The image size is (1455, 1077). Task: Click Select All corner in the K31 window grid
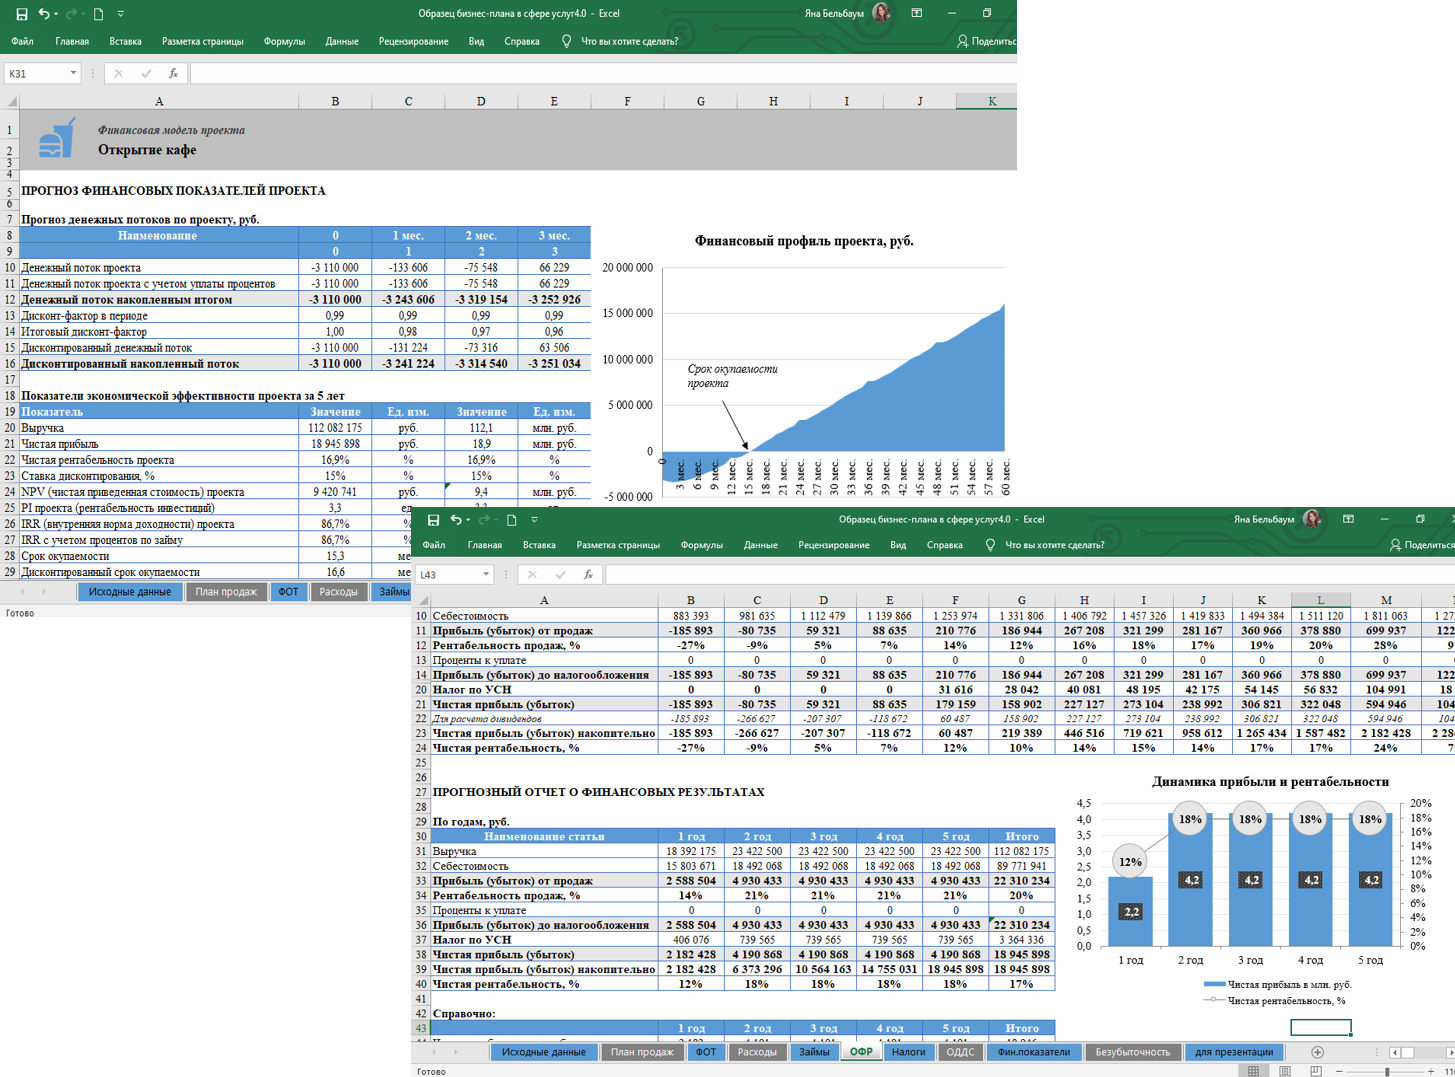point(11,101)
